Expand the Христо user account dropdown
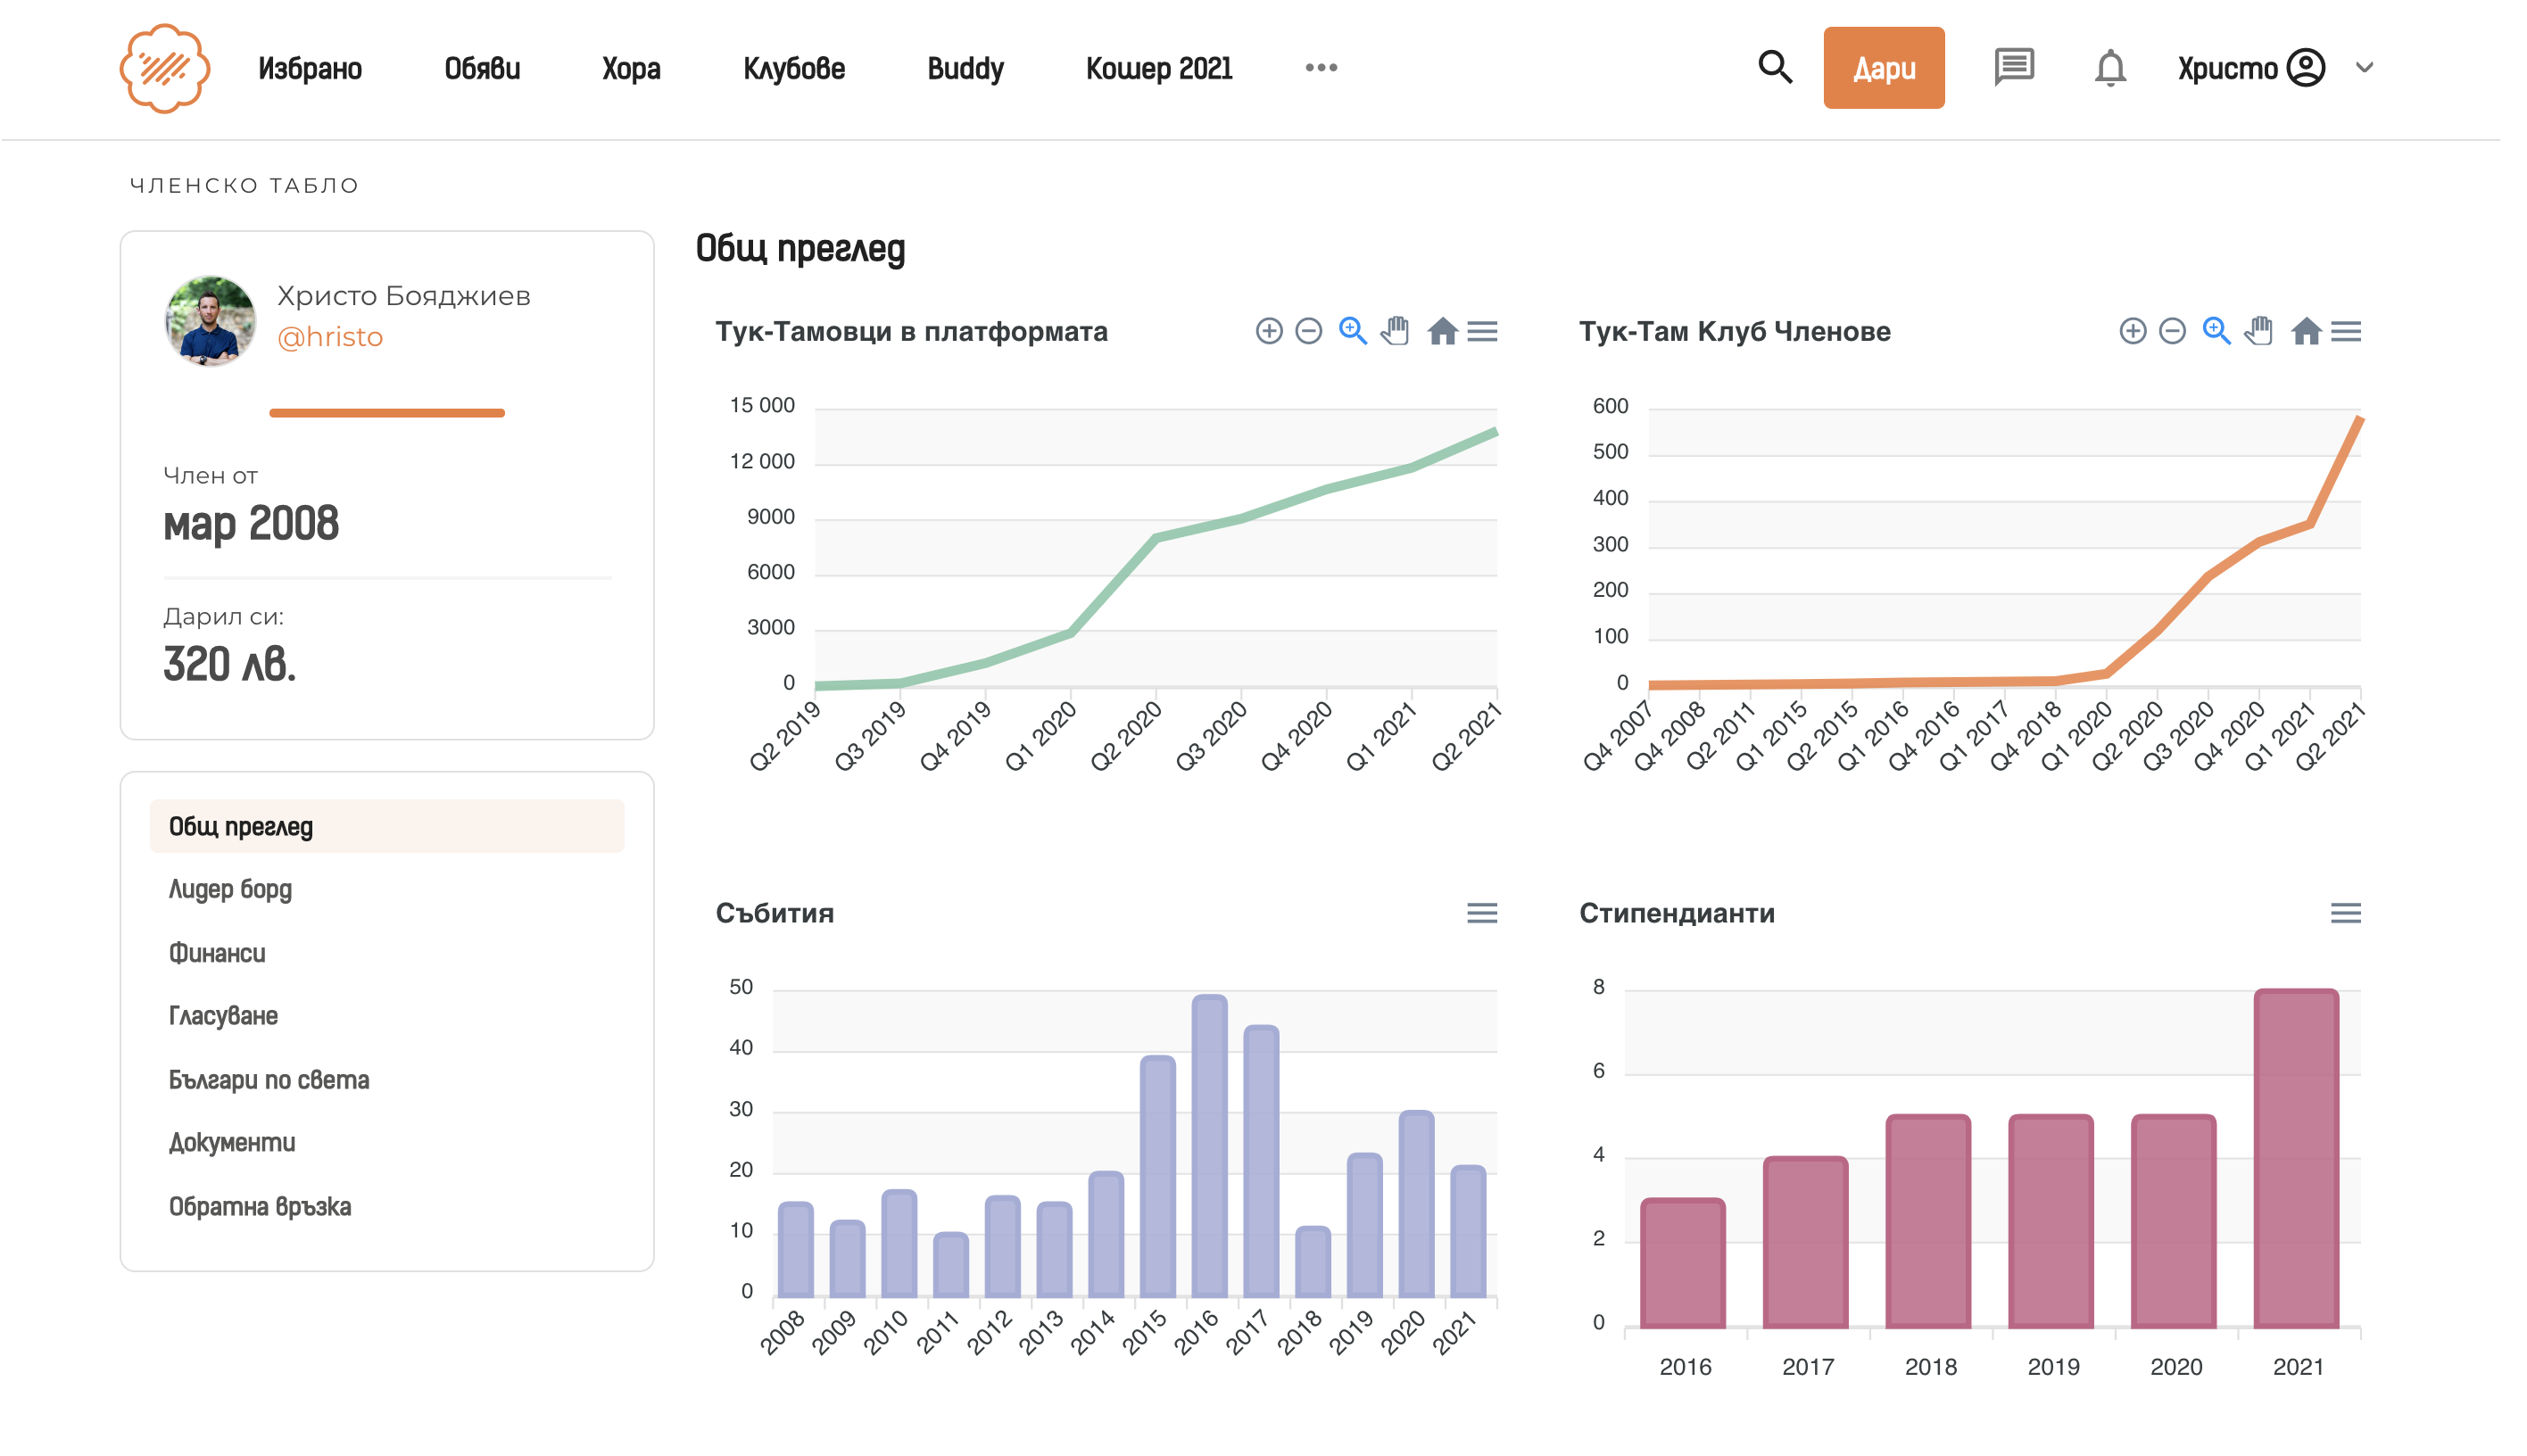This screenshot has width=2527, height=1456. tap(2364, 68)
